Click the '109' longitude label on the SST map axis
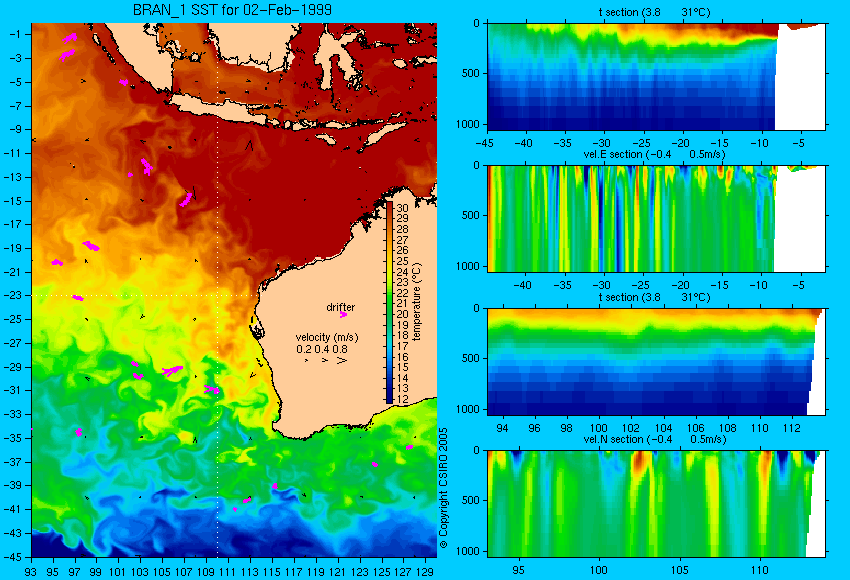850x580 pixels. tap(207, 571)
